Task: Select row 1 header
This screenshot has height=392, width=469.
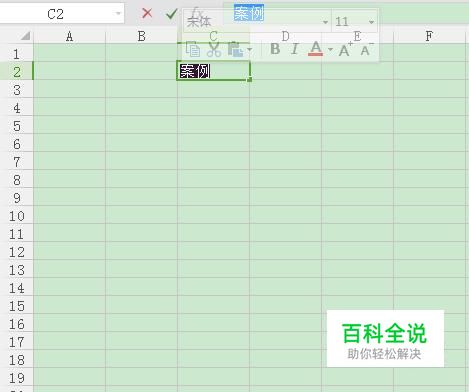Action: point(16,54)
